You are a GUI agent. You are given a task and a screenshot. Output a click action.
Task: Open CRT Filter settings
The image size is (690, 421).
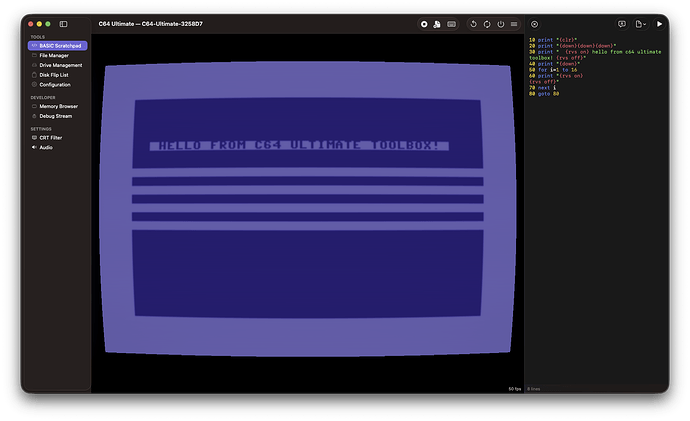pyautogui.click(x=58, y=138)
